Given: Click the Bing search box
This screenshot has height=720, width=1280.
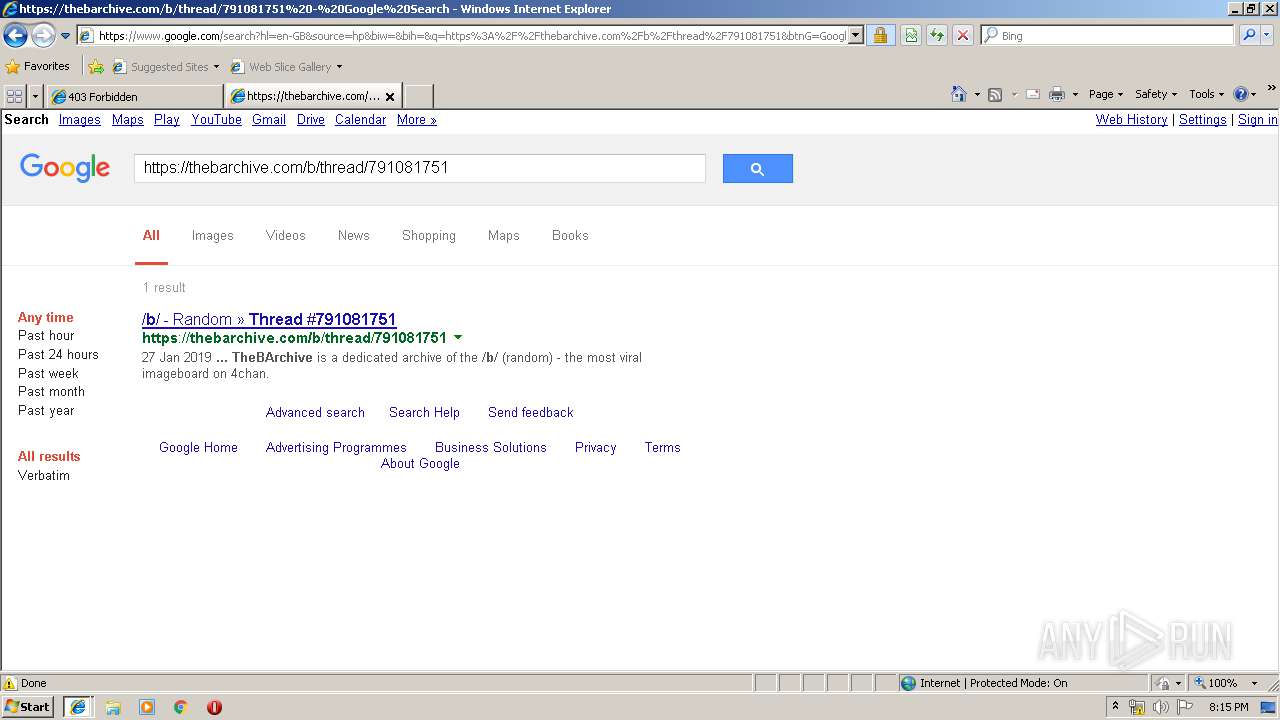Looking at the screenshot, I should click(x=1108, y=35).
